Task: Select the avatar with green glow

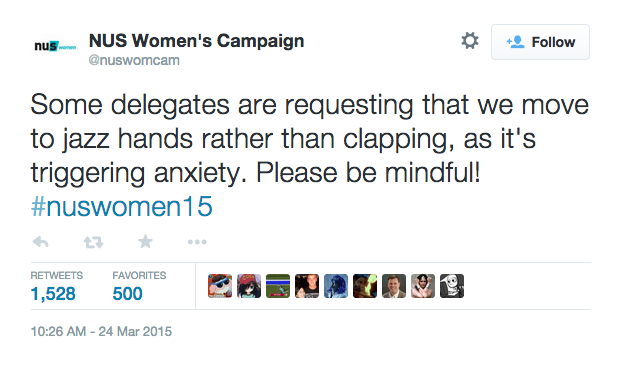Action: pos(365,286)
